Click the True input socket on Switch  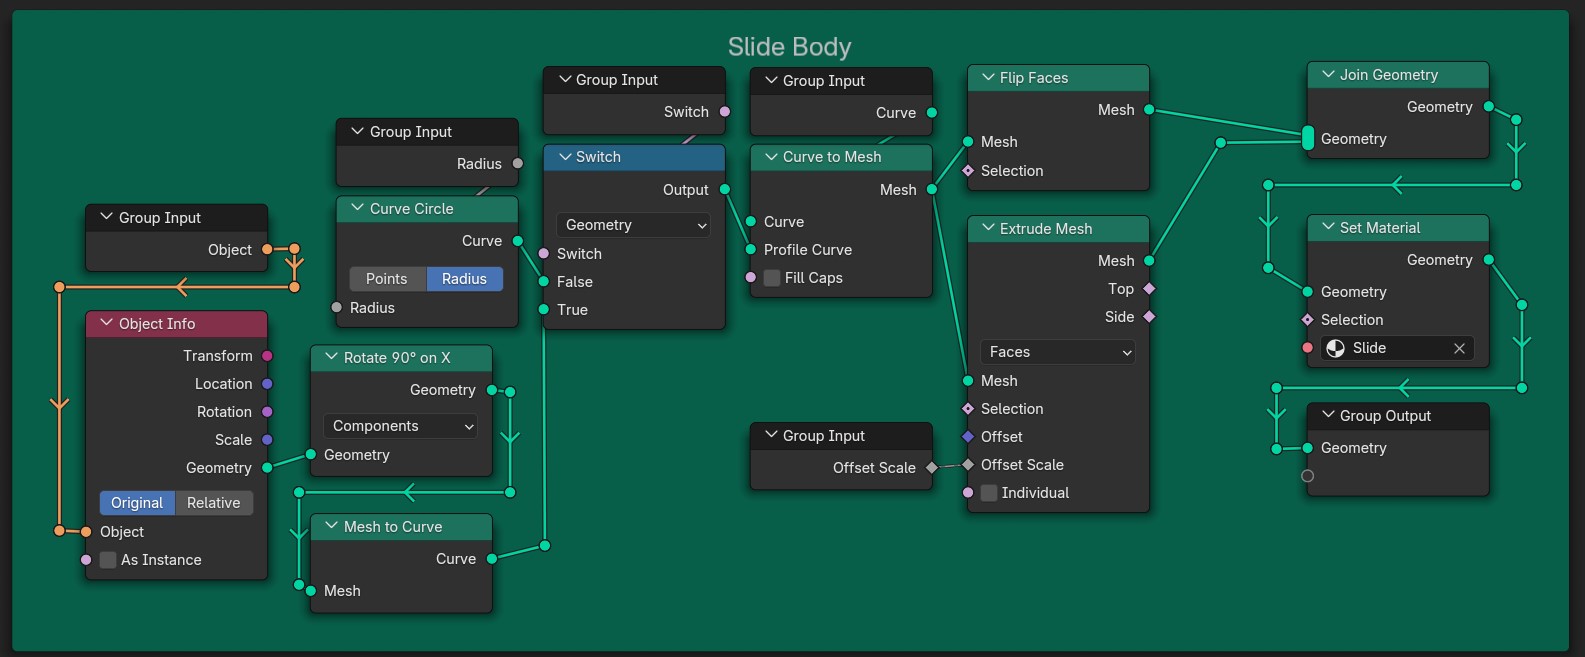544,310
